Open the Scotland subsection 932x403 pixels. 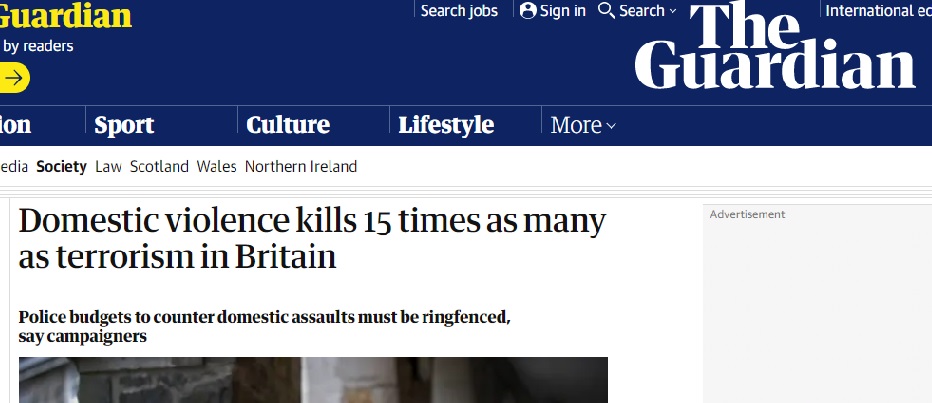click(159, 167)
